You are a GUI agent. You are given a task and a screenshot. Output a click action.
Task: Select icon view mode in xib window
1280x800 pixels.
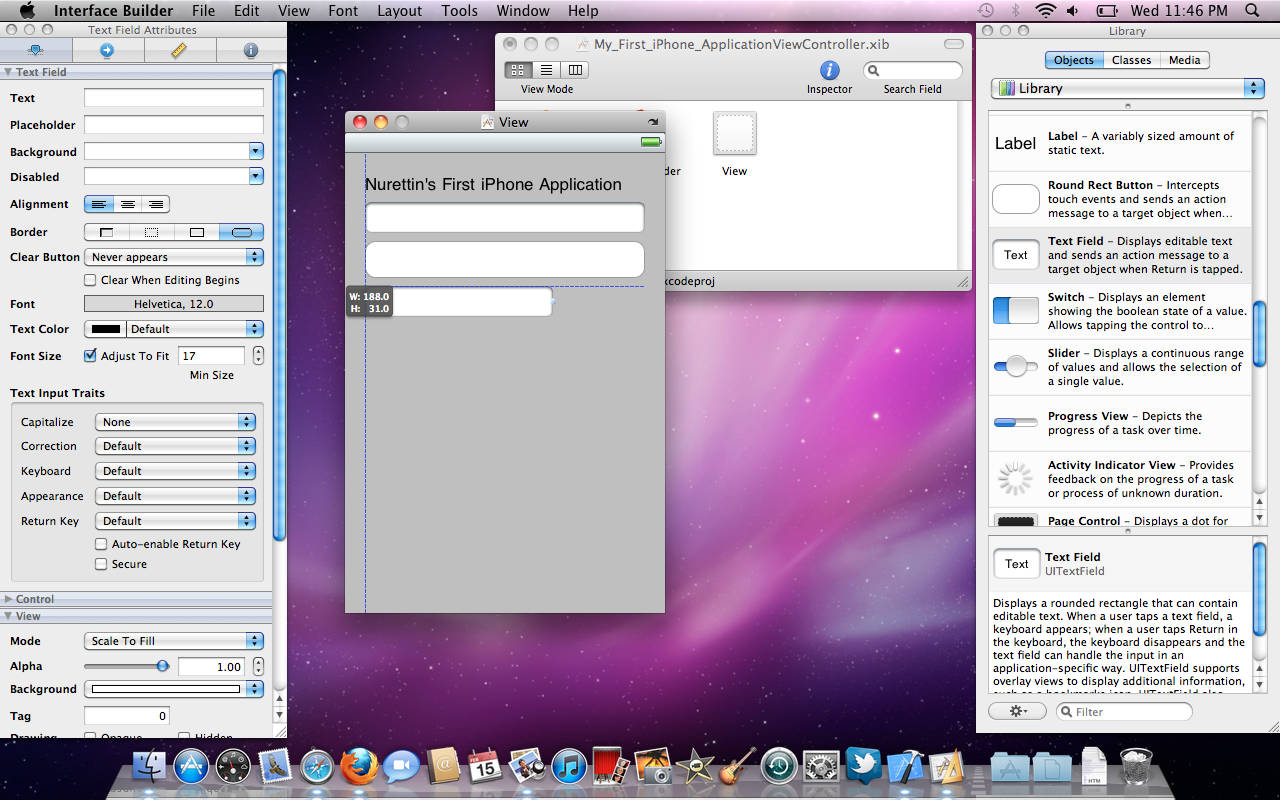[x=518, y=70]
